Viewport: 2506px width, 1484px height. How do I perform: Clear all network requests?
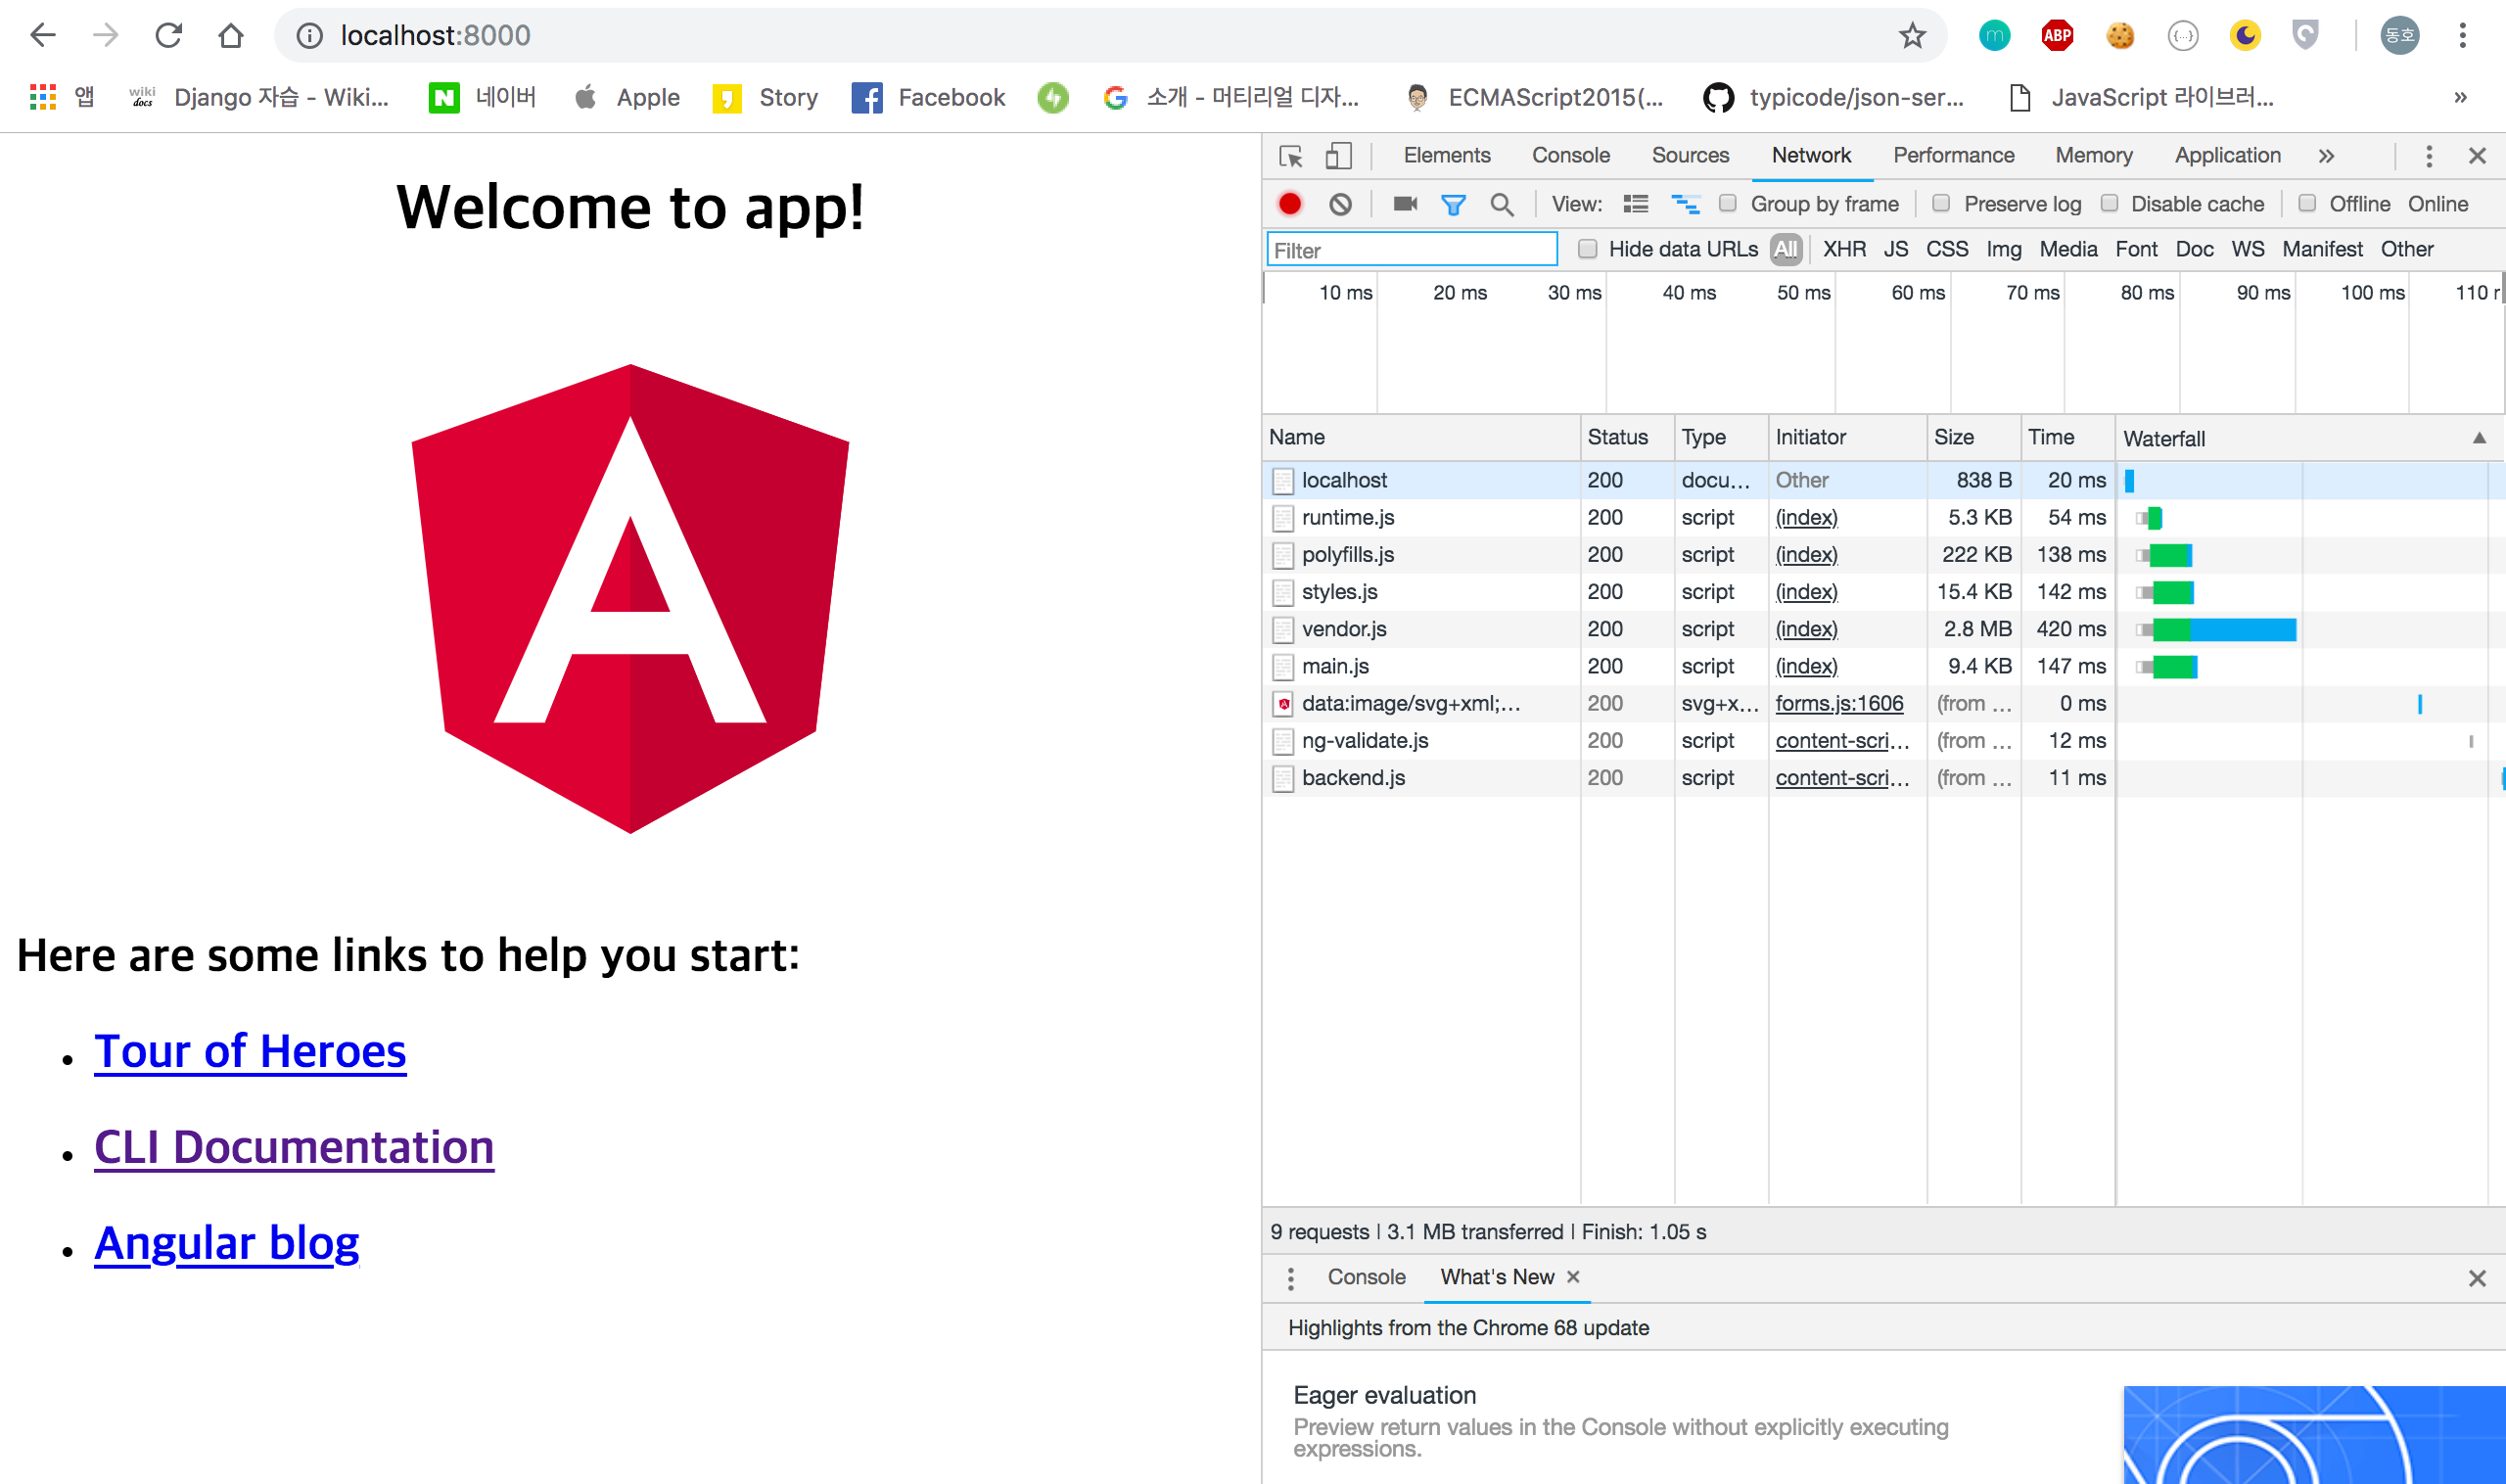click(x=1341, y=204)
